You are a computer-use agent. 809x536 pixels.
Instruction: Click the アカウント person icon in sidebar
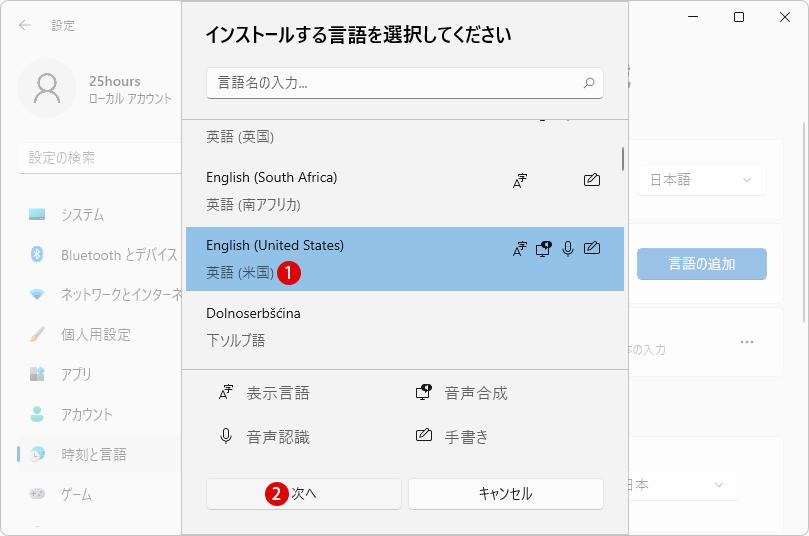37,414
